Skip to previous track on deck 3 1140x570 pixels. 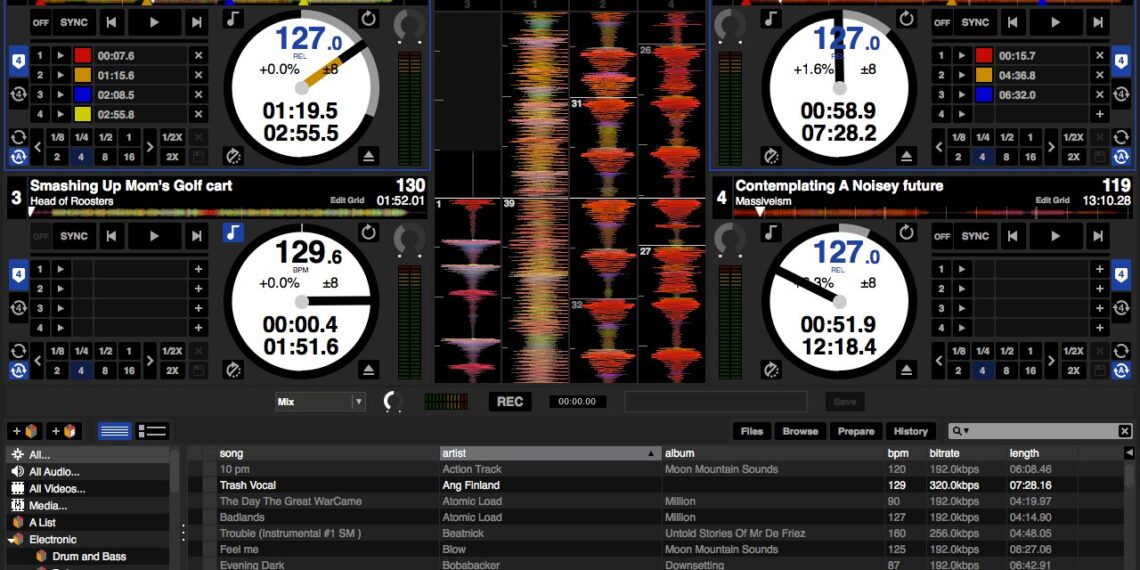(112, 237)
